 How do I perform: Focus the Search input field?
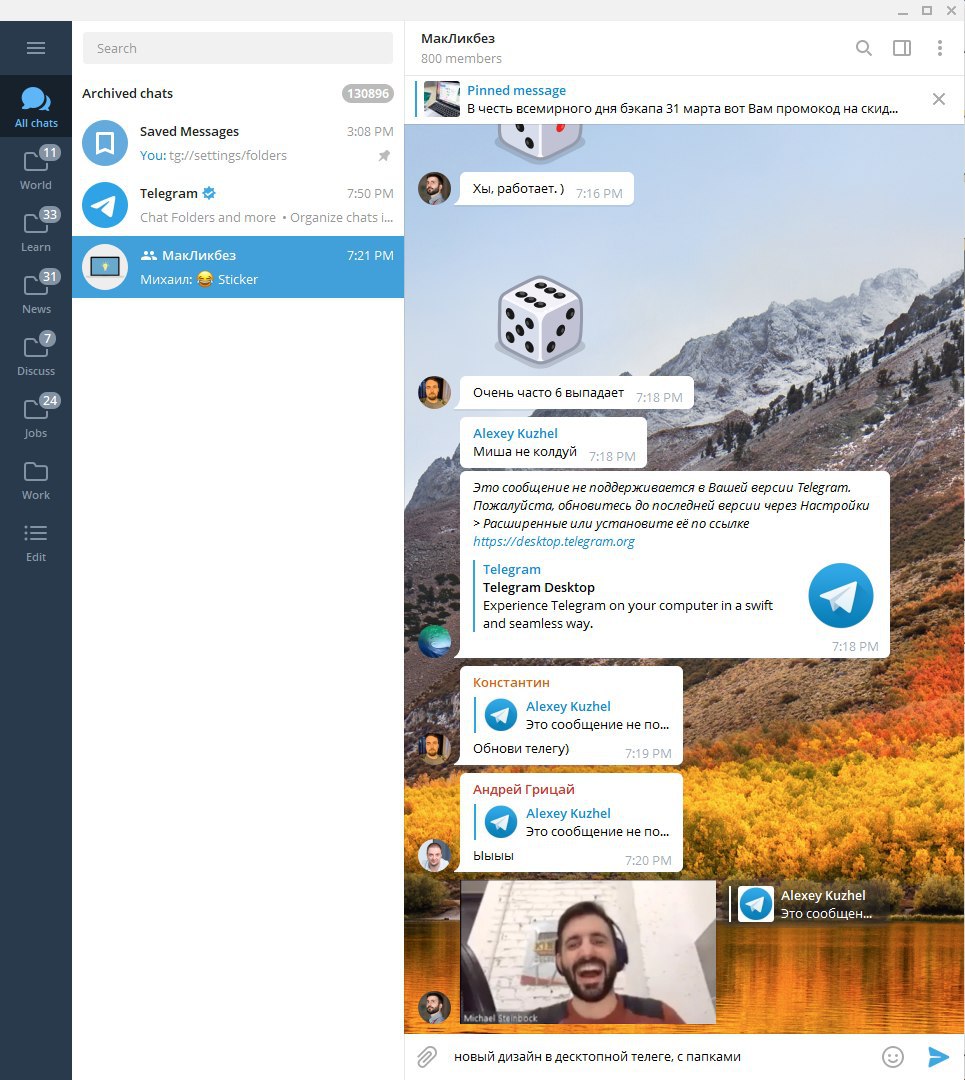(238, 48)
